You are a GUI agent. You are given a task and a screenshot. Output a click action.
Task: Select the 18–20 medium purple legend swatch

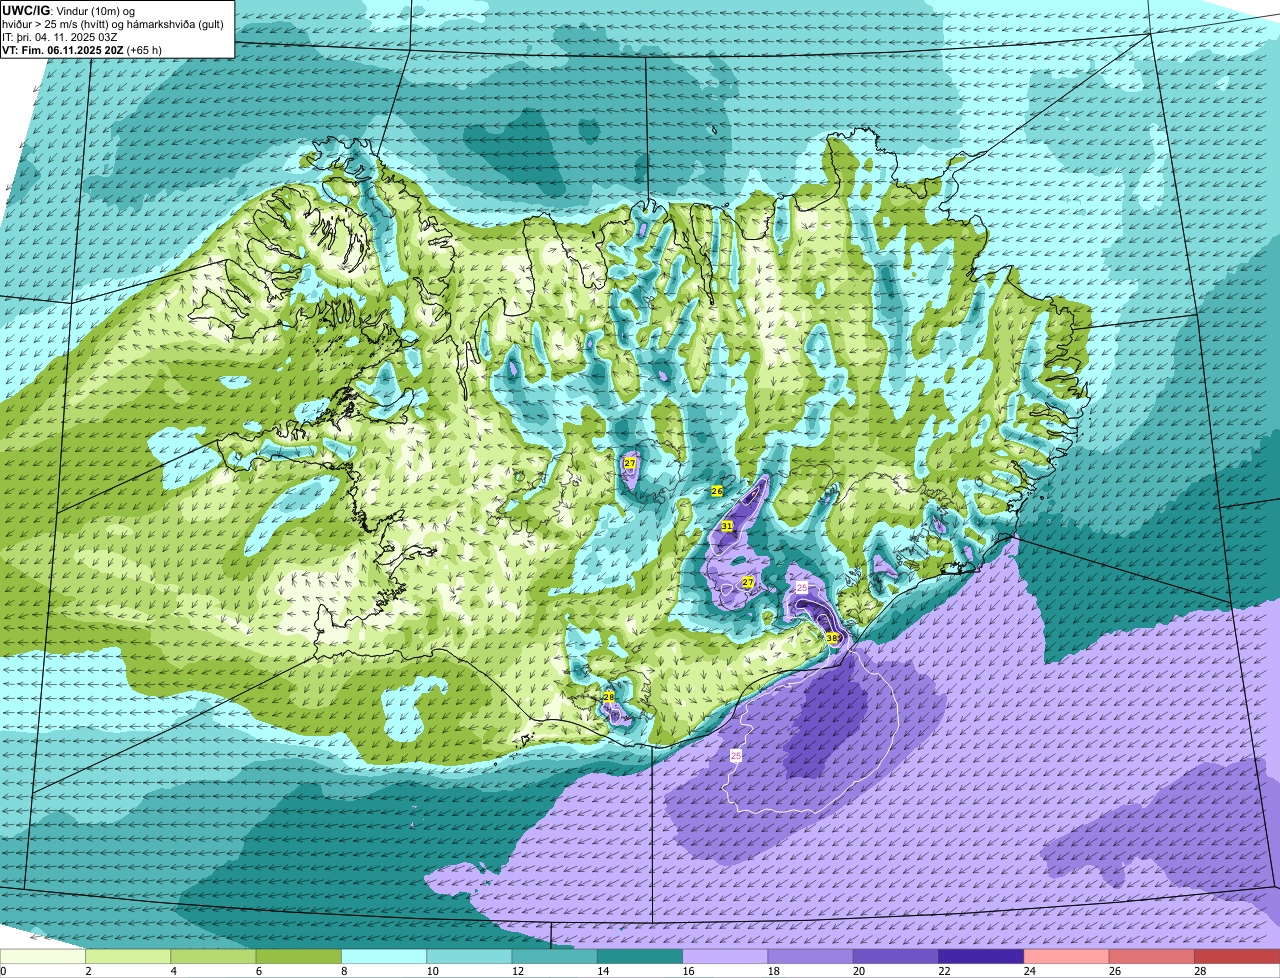coord(811,957)
